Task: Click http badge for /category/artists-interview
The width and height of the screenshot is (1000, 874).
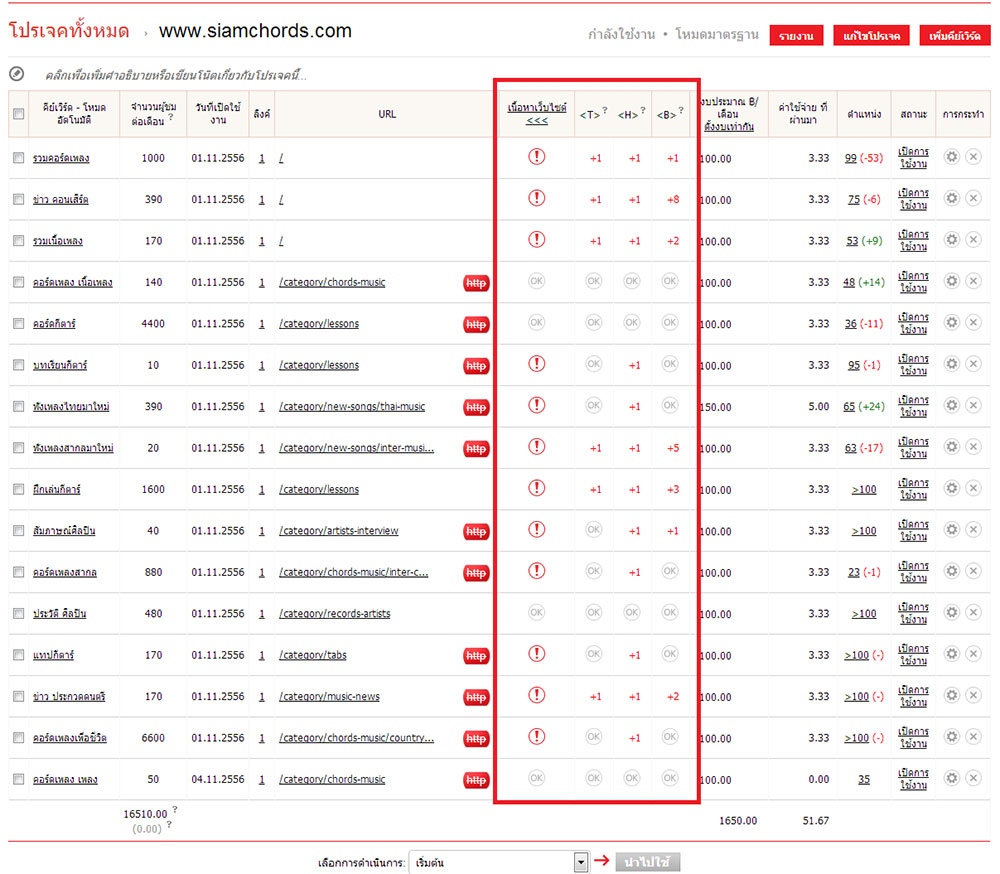Action: tap(476, 531)
